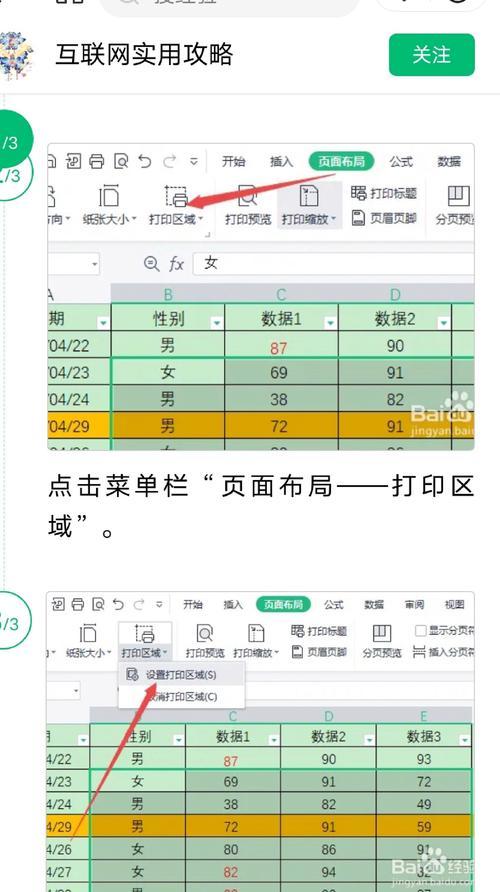Open the 性别 filter arrow in the lower screenshot
Screen dimensions: 500x892
[179, 740]
